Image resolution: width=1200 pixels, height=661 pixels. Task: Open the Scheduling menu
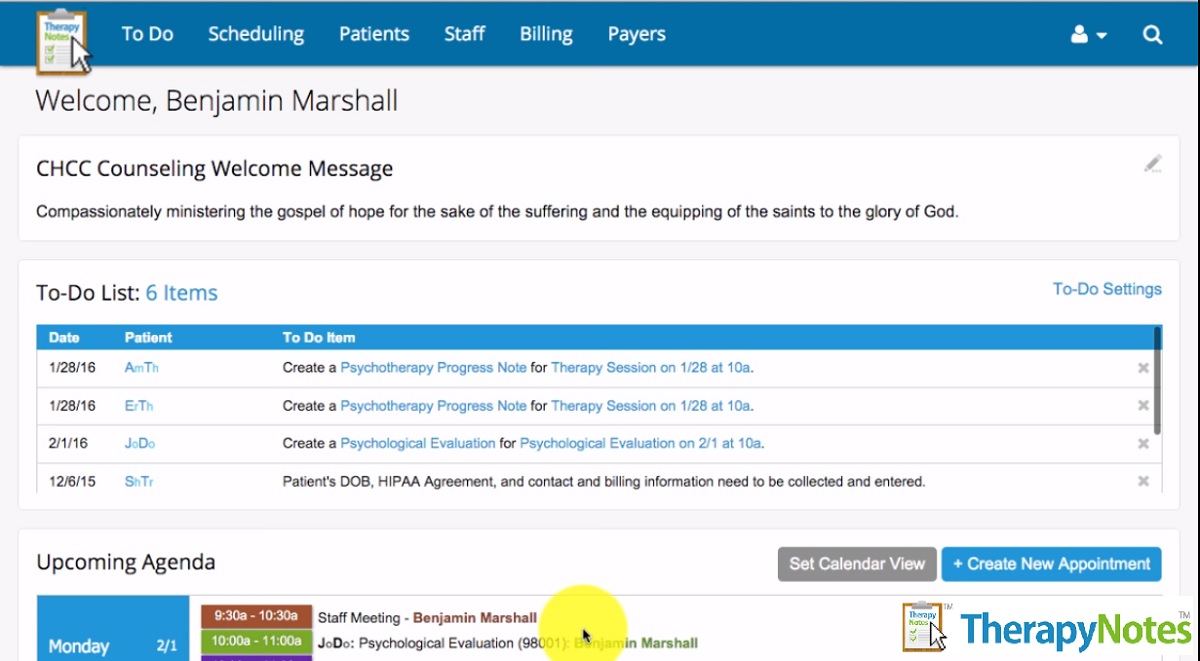pyautogui.click(x=256, y=34)
